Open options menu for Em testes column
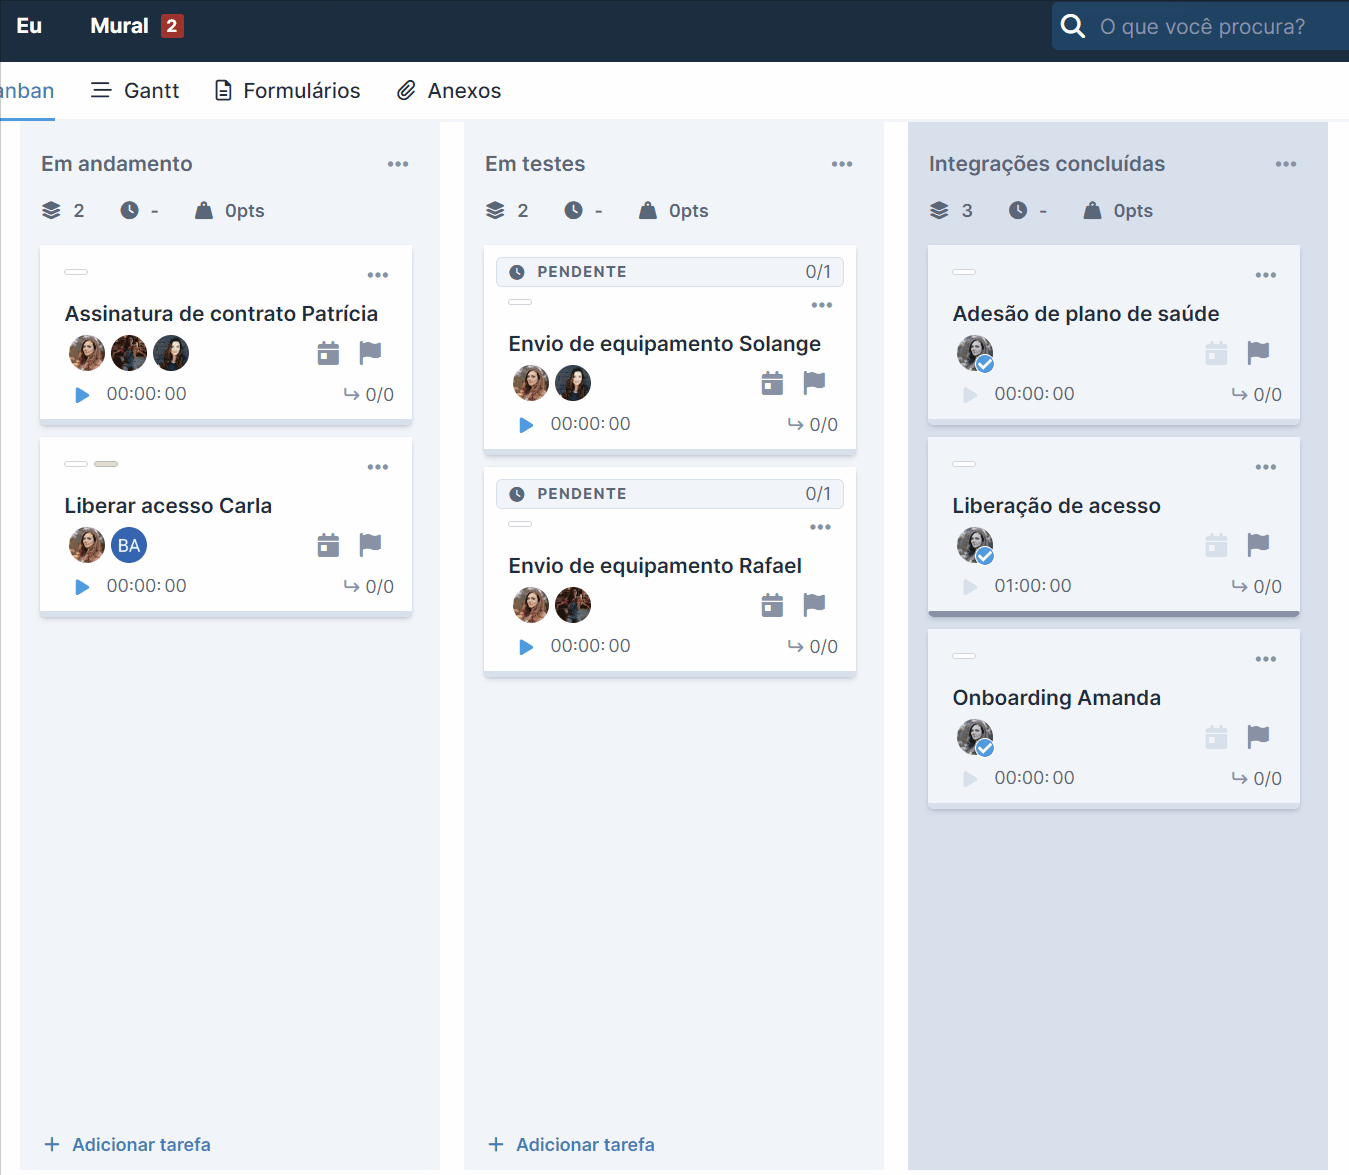This screenshot has height=1175, width=1349. pos(842,164)
